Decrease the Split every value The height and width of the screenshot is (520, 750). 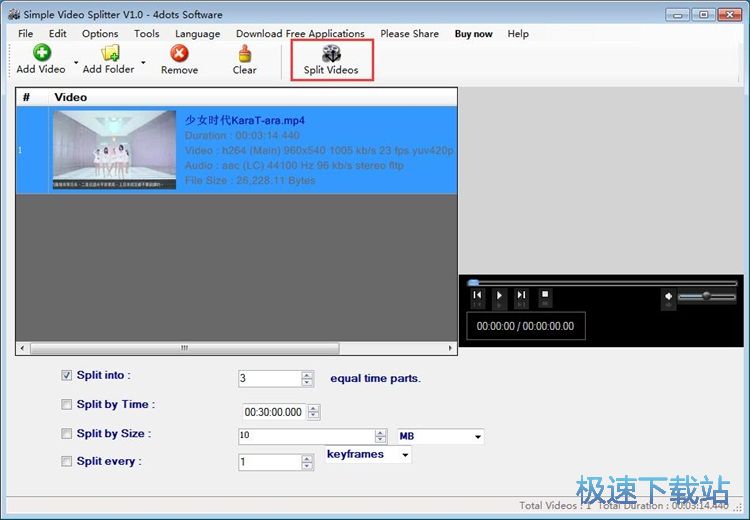coord(307,466)
